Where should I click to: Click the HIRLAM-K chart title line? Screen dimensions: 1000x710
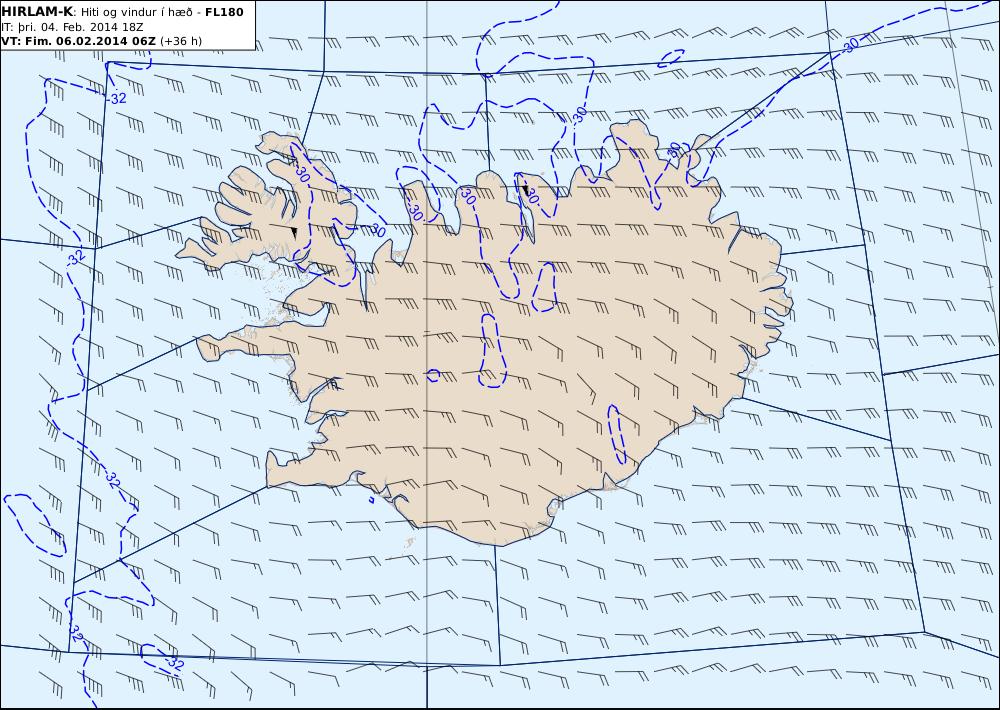[x=122, y=12]
